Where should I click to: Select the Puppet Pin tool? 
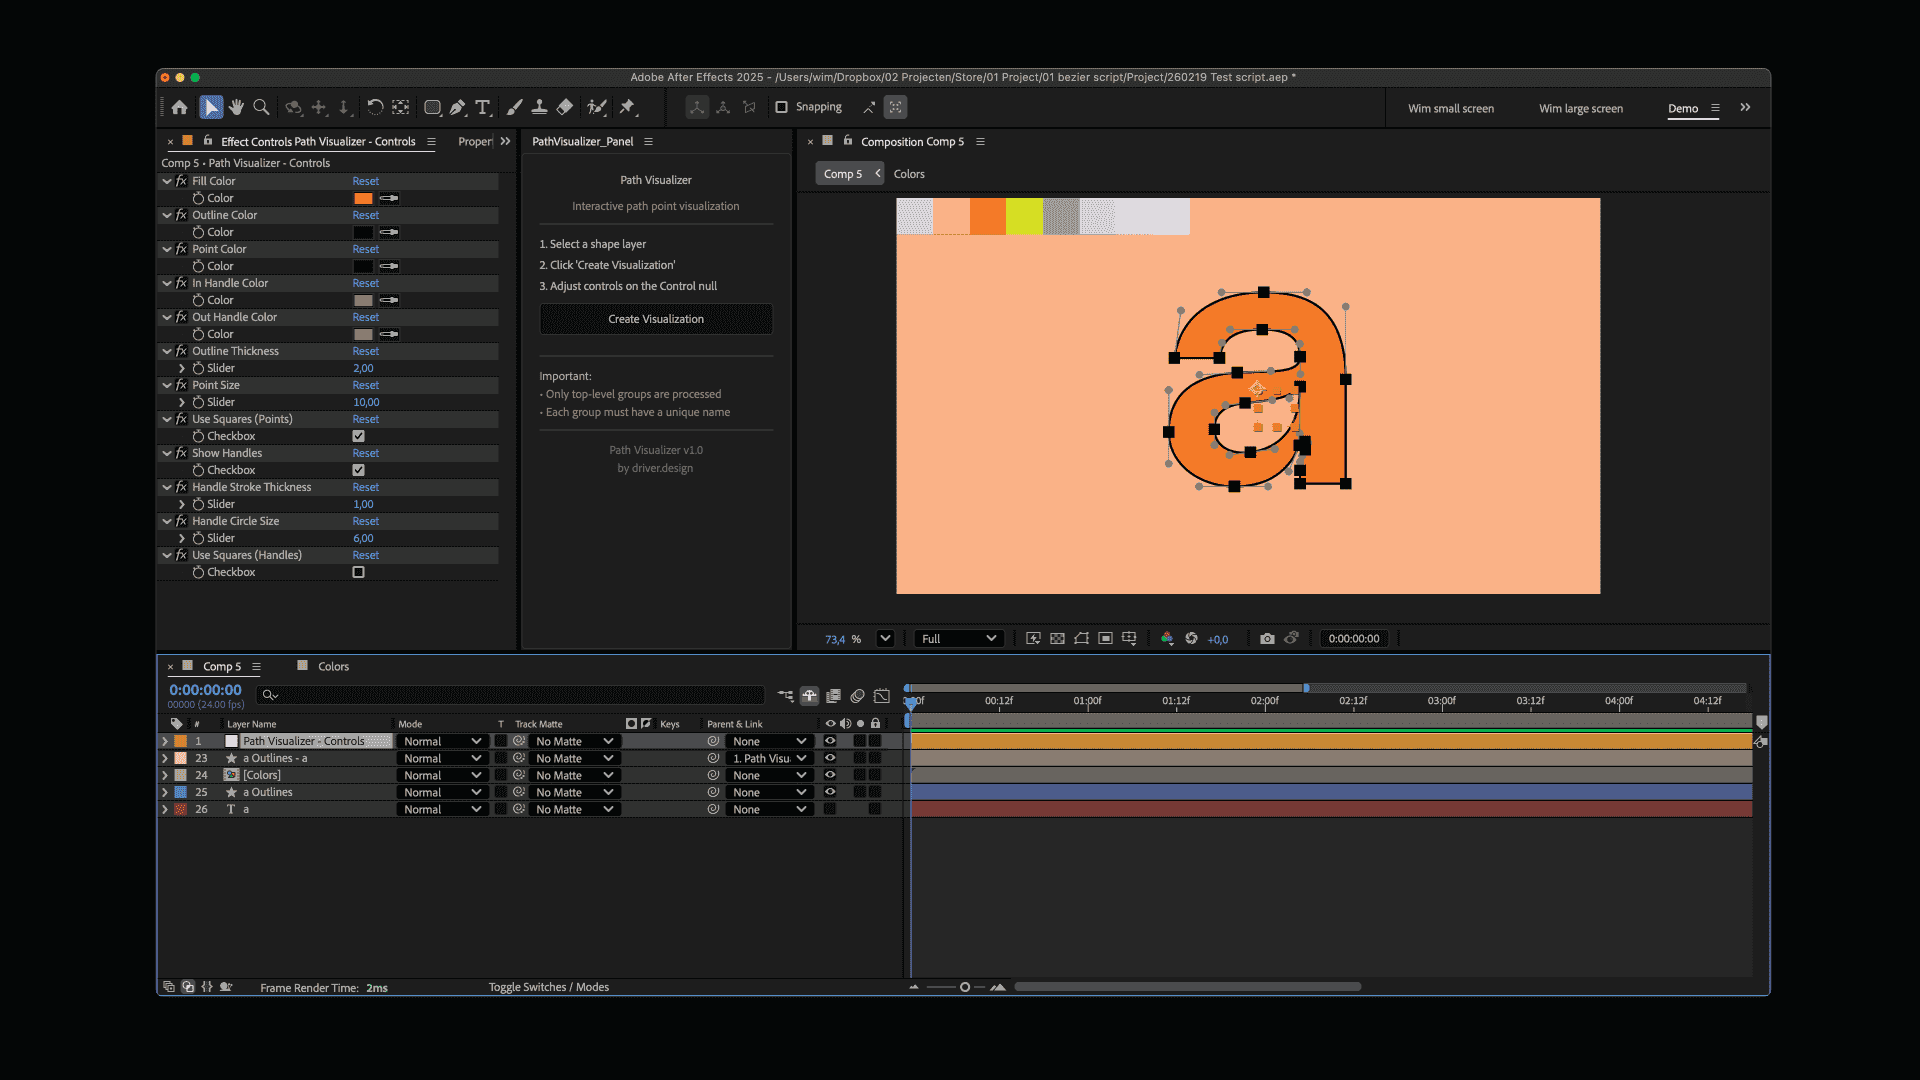point(627,107)
